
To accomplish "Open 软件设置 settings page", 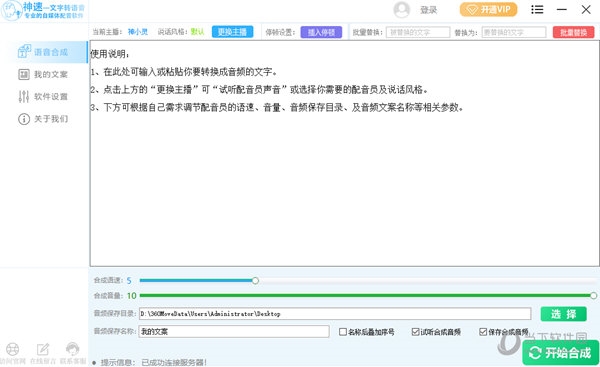I will [x=44, y=96].
